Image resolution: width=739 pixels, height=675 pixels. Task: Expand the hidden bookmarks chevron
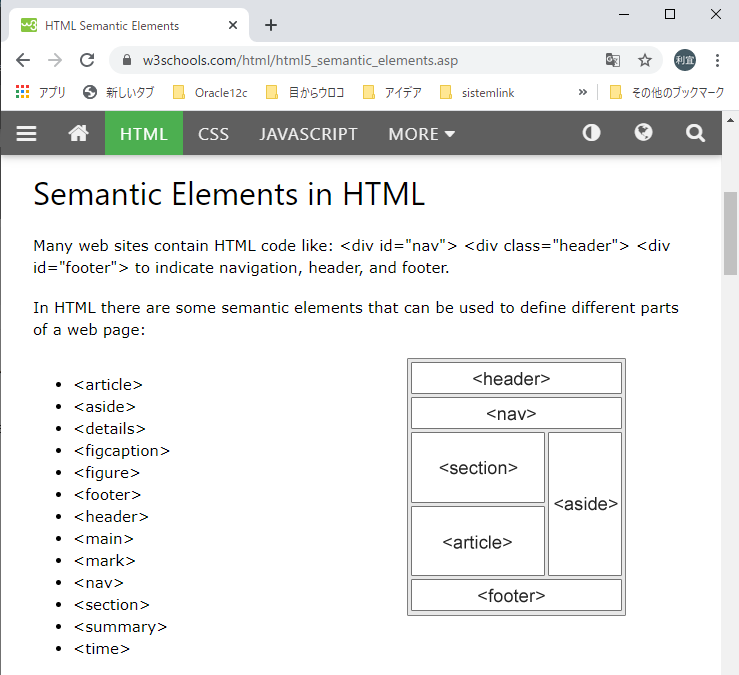pyautogui.click(x=583, y=92)
